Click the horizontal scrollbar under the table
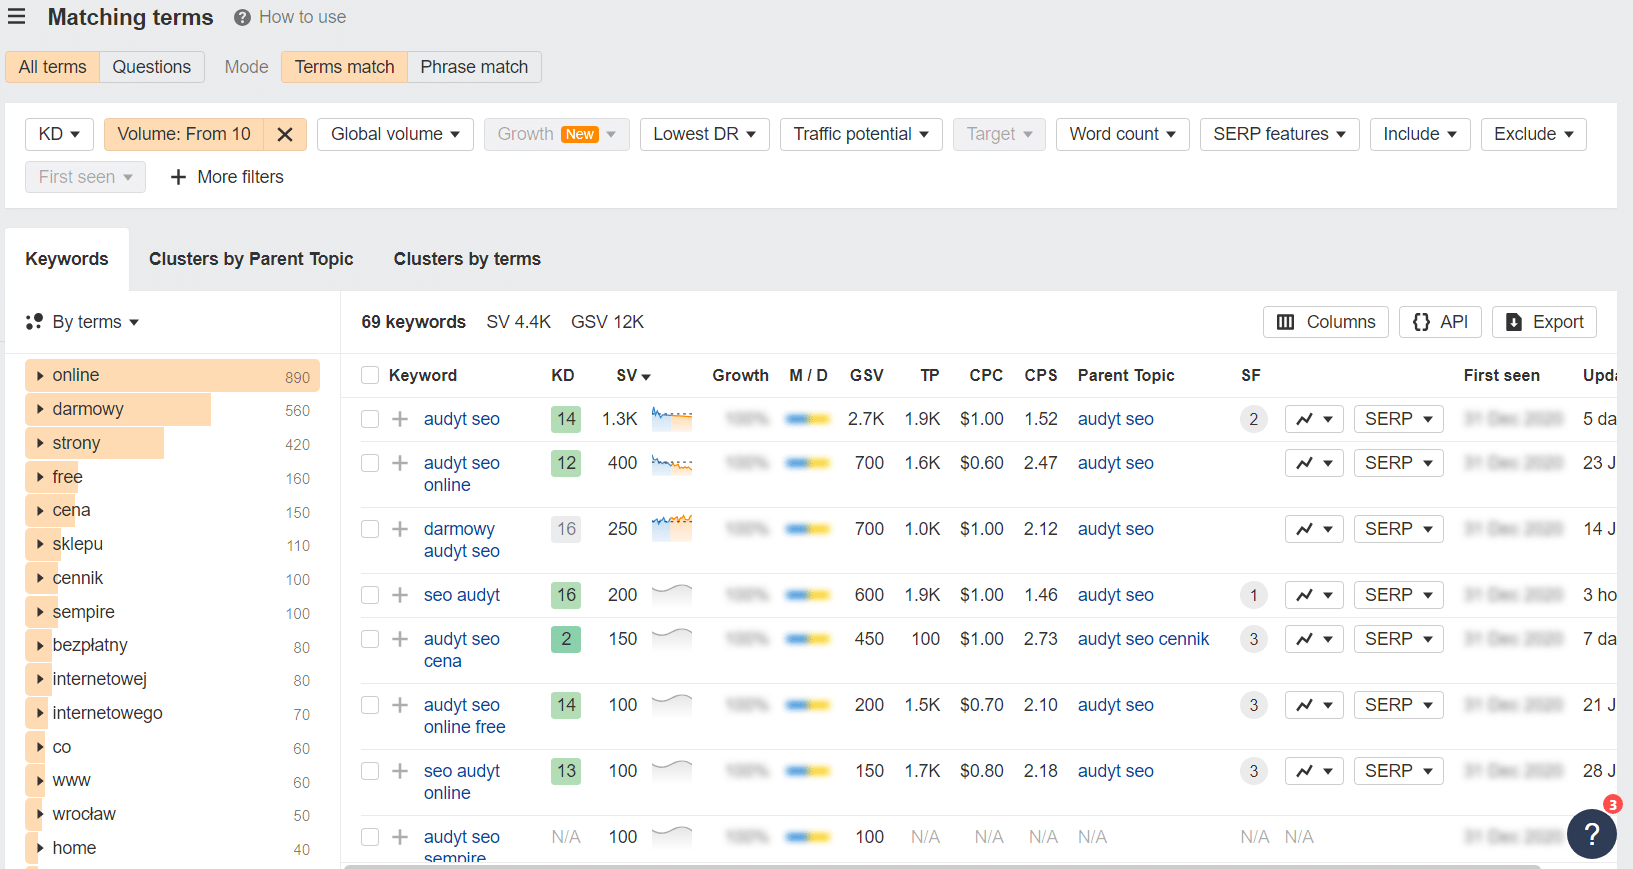The height and width of the screenshot is (869, 1633). [942, 866]
